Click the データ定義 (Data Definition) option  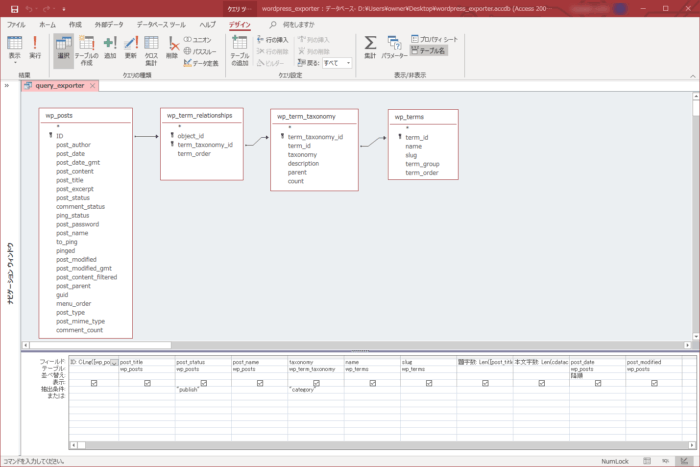201,63
